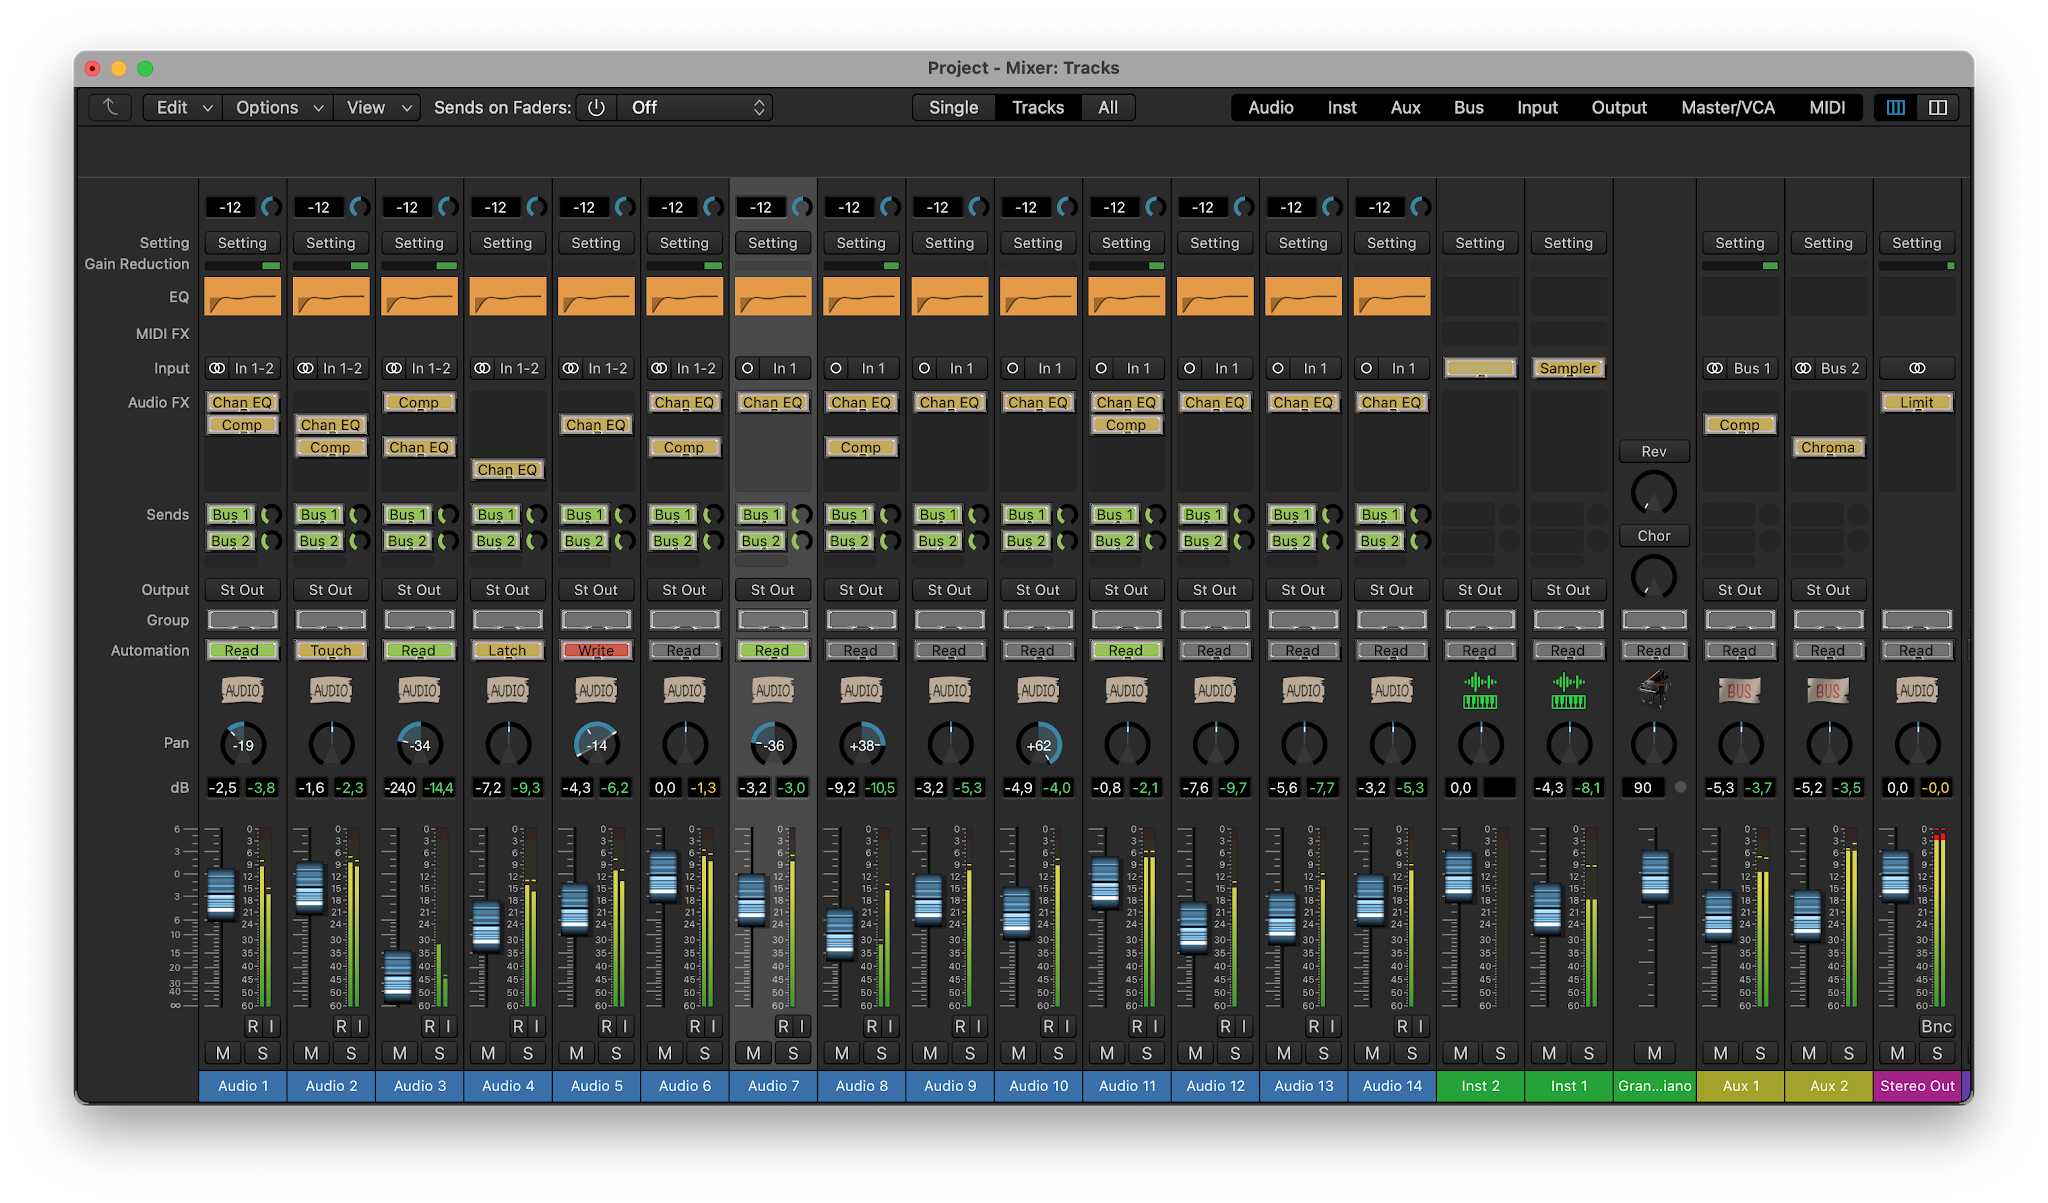Adjust the Audio 10 pan knob
Image resolution: width=2048 pixels, height=1203 pixels.
click(x=1039, y=744)
